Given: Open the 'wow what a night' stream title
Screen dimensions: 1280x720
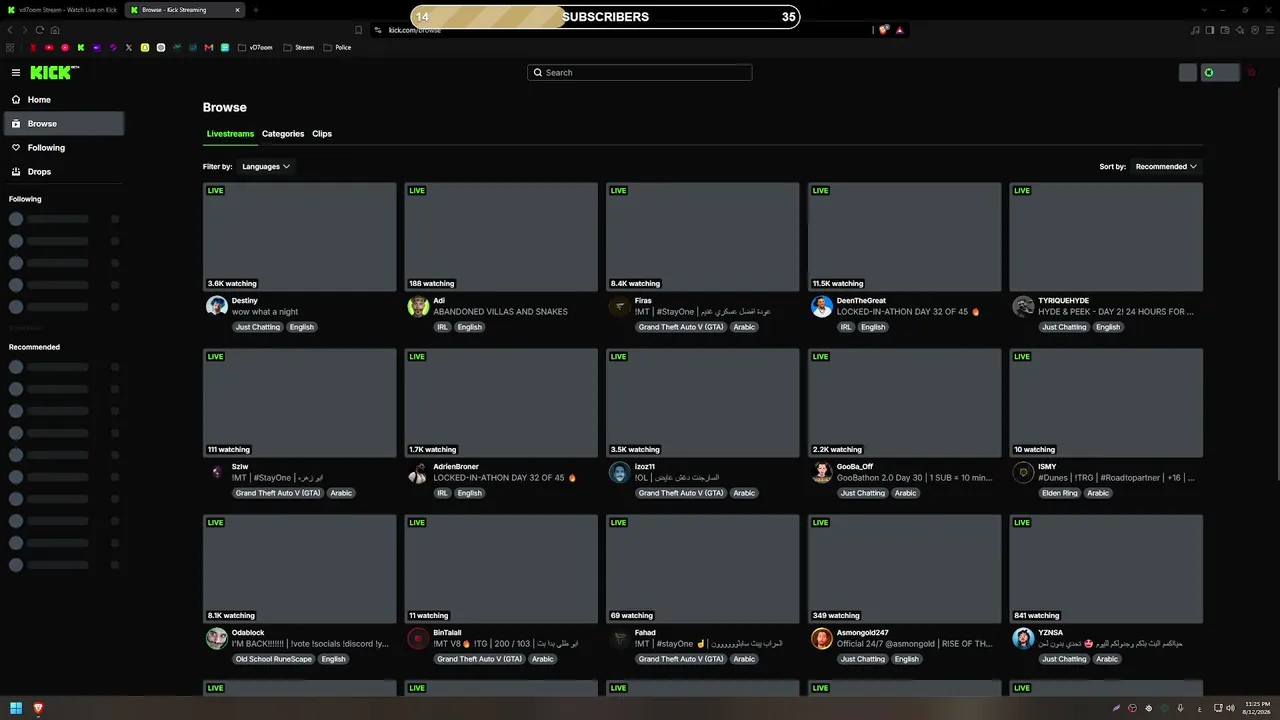Looking at the screenshot, I should click(265, 312).
